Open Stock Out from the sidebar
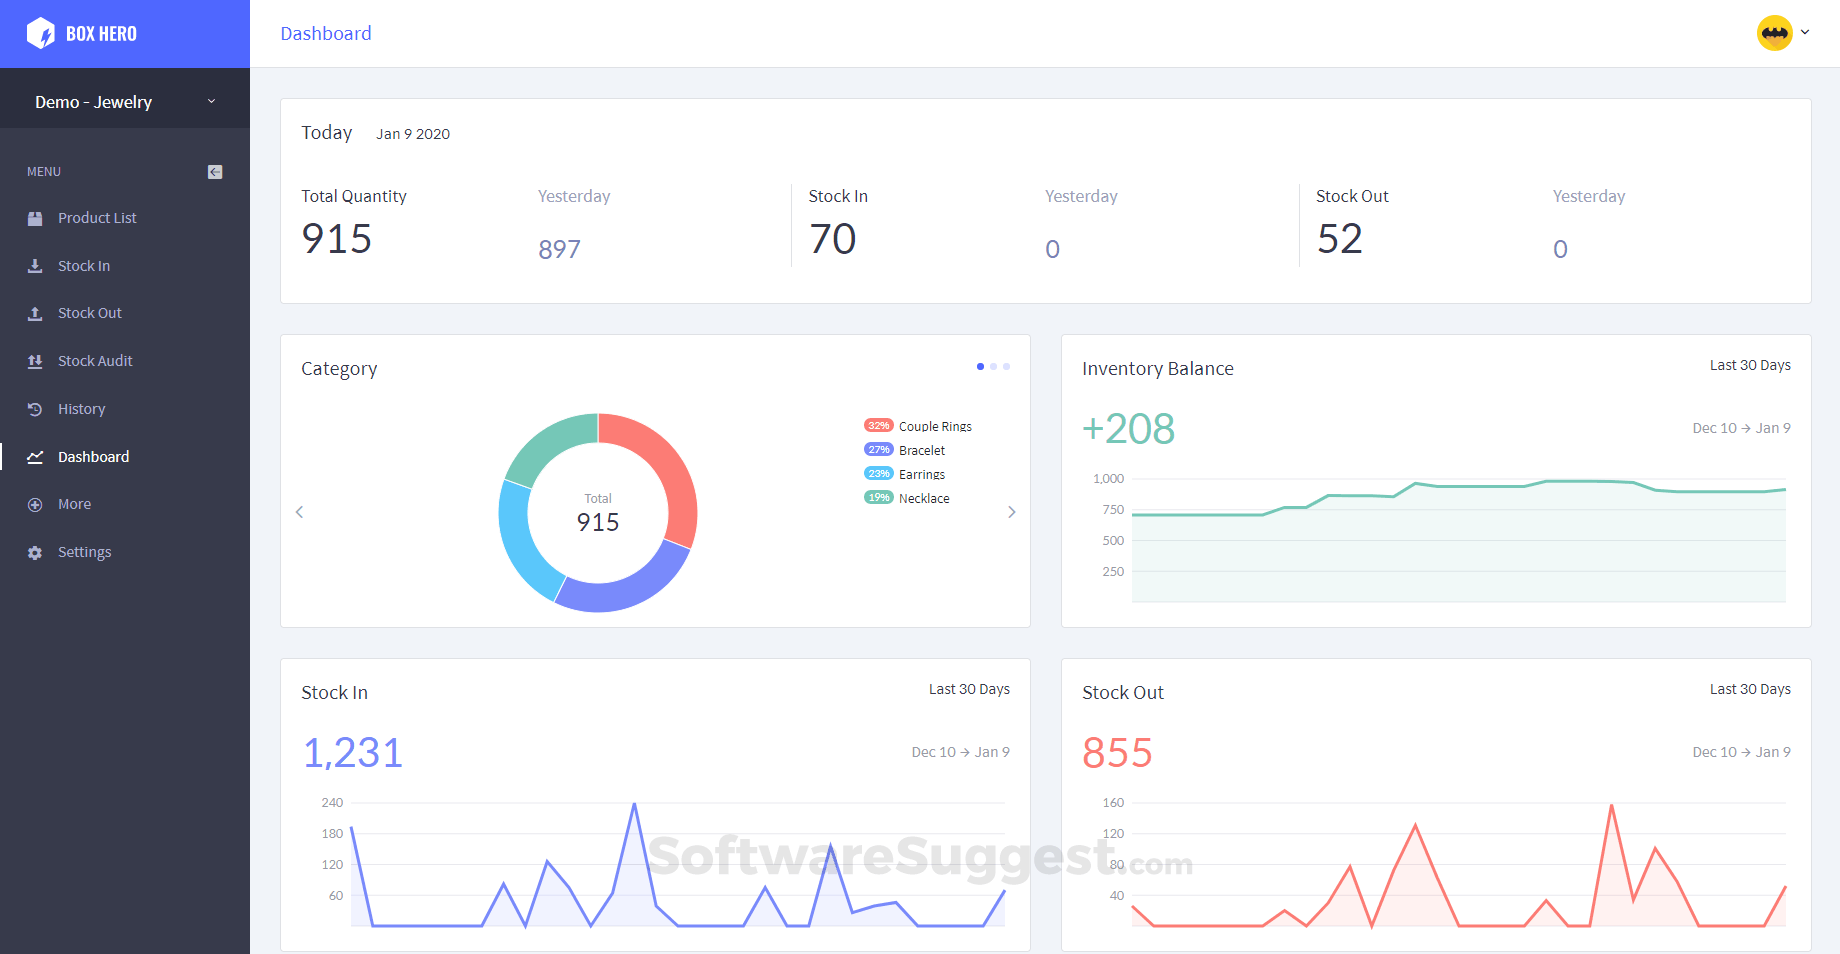Image resolution: width=1840 pixels, height=954 pixels. click(x=36, y=312)
